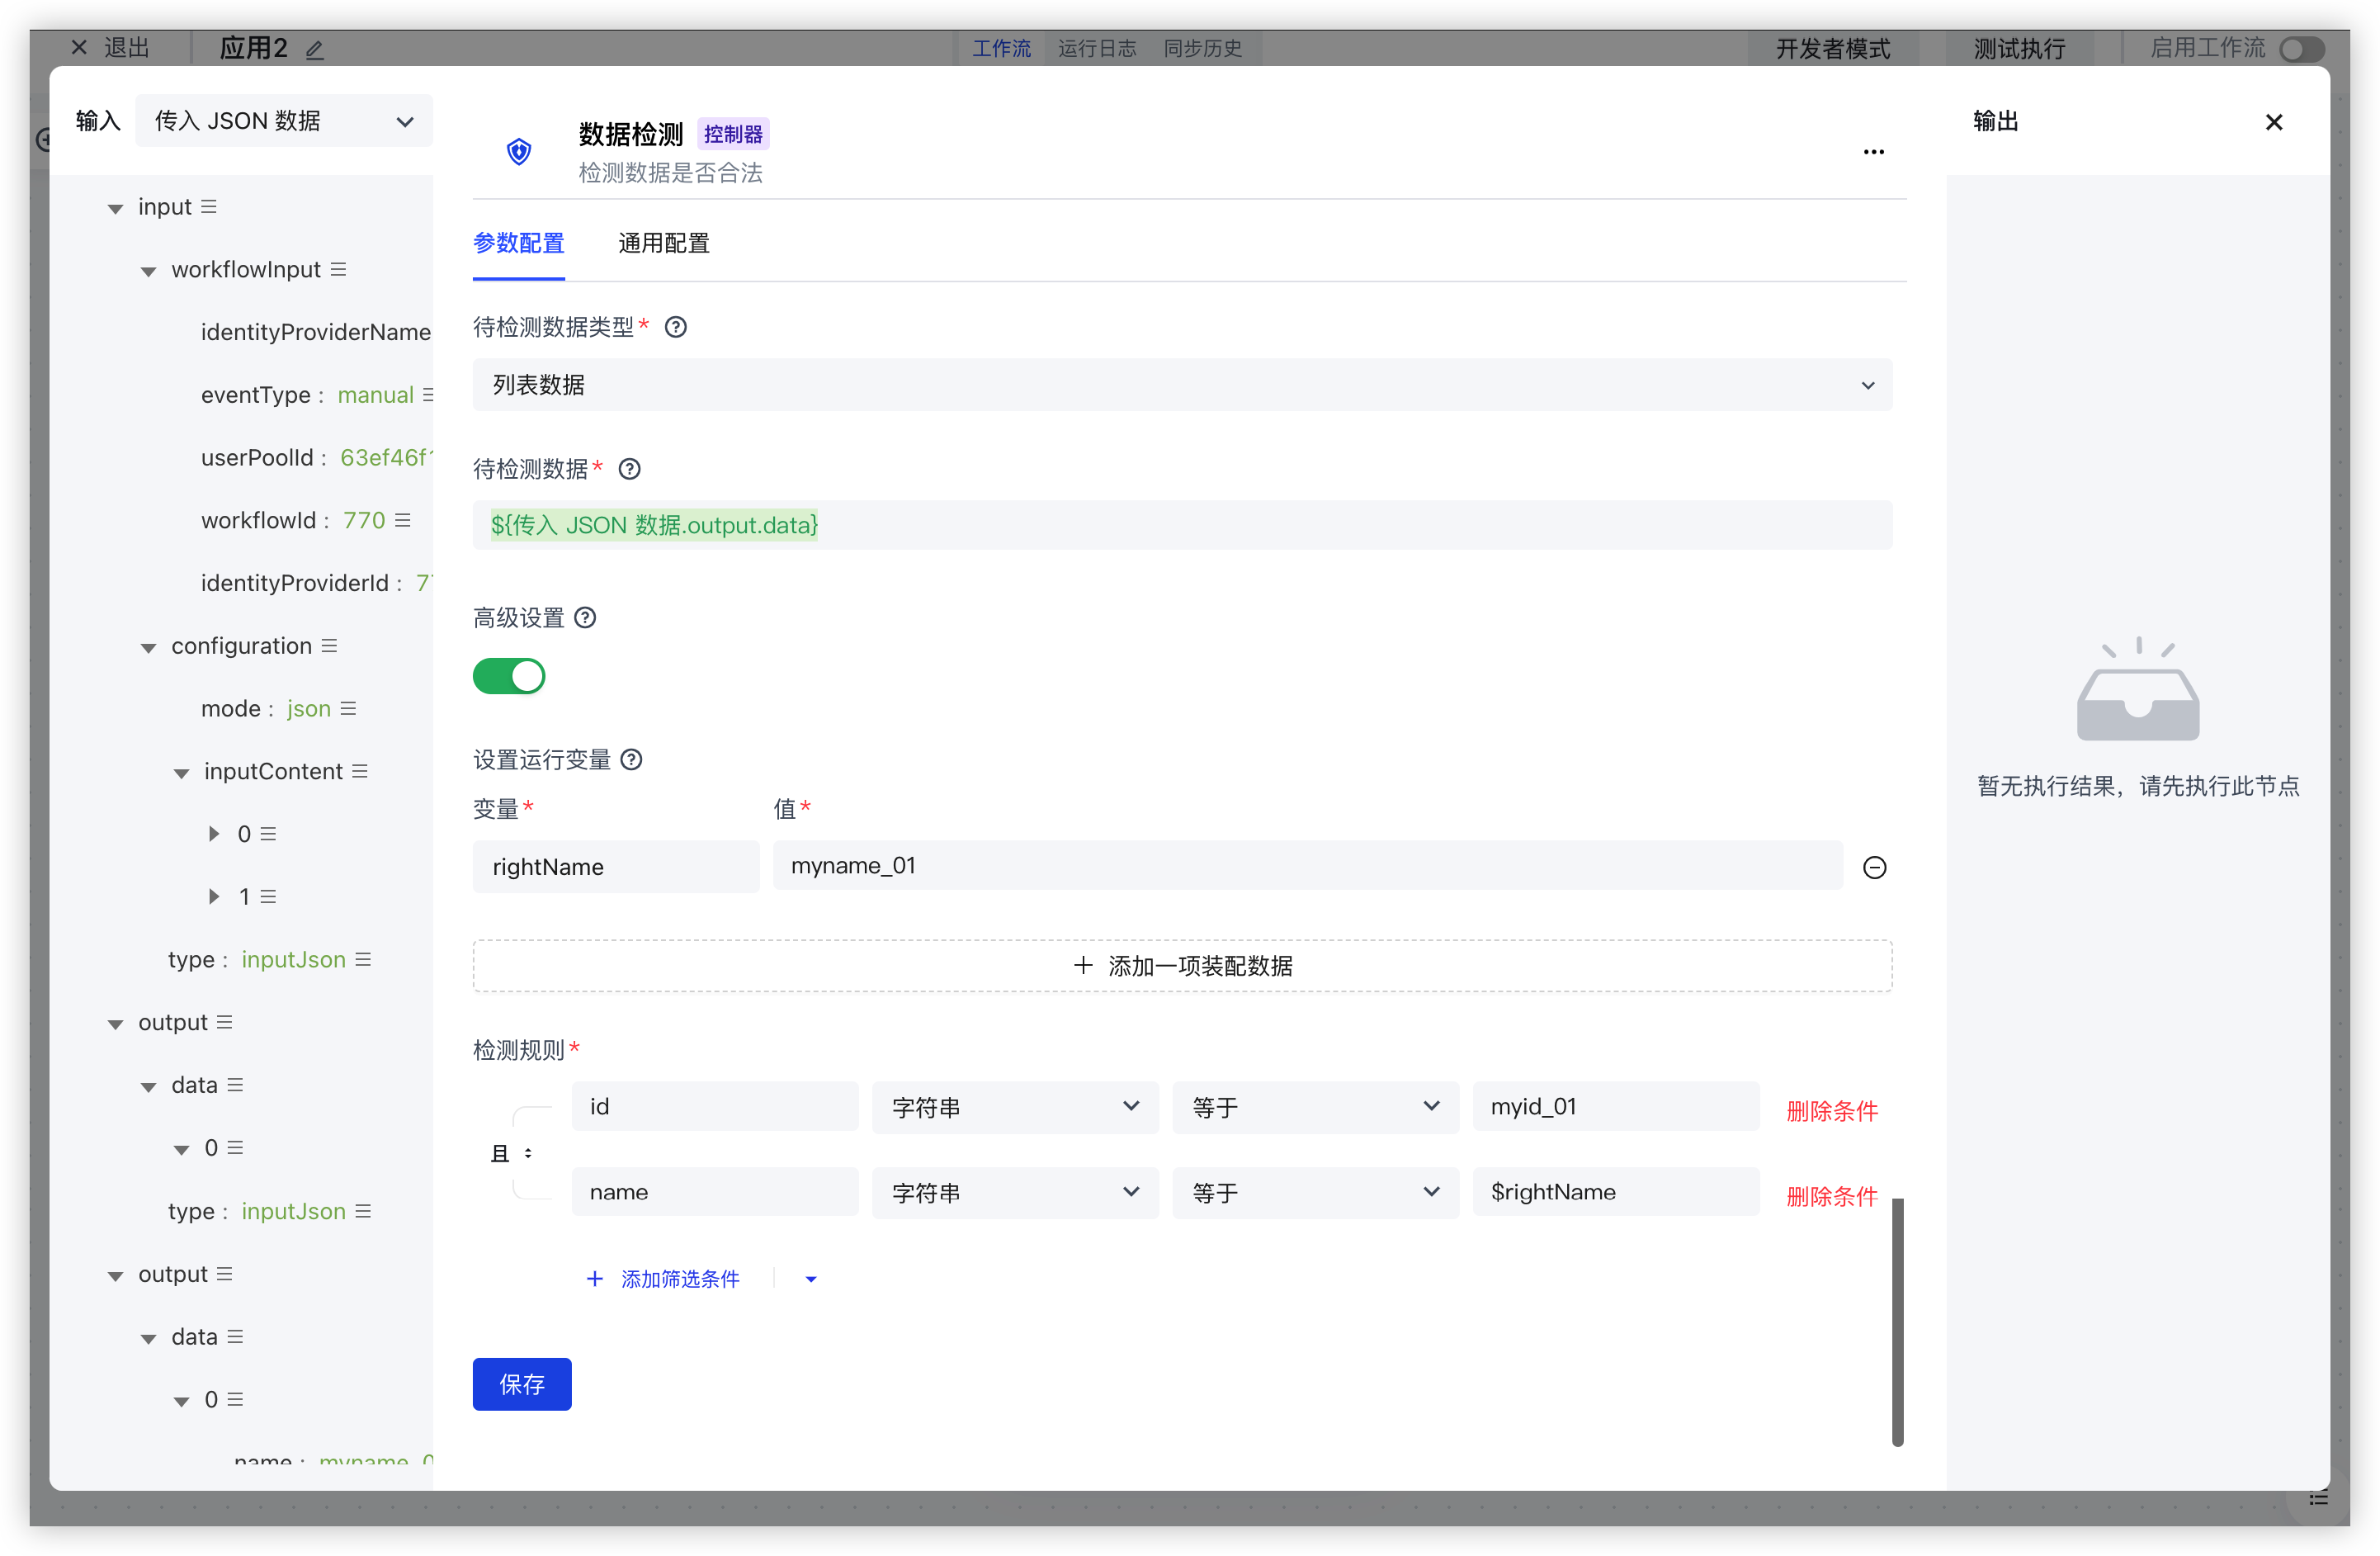Turn off the 高级设置 toggle switch
The width and height of the screenshot is (2380, 1556).
click(x=509, y=676)
